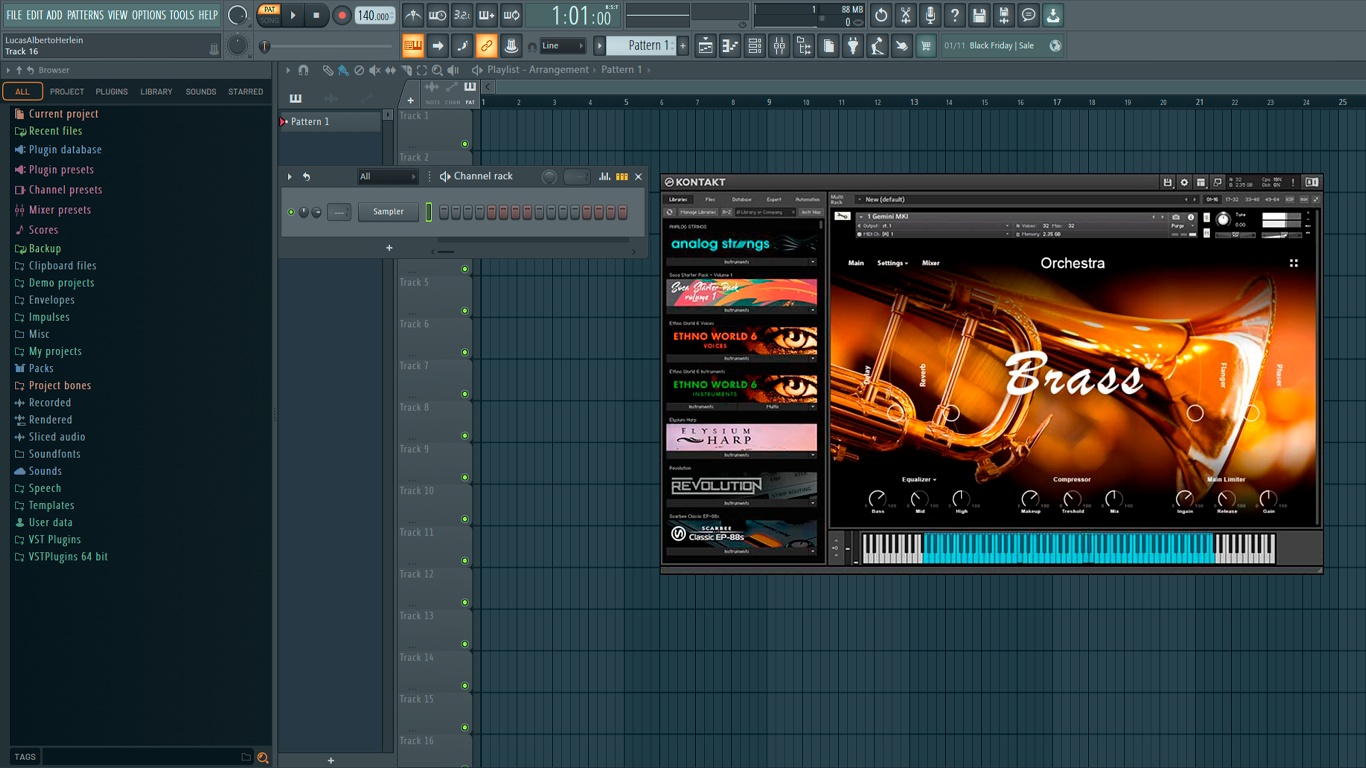Open the Piano roll view icon

pyautogui.click(x=730, y=46)
